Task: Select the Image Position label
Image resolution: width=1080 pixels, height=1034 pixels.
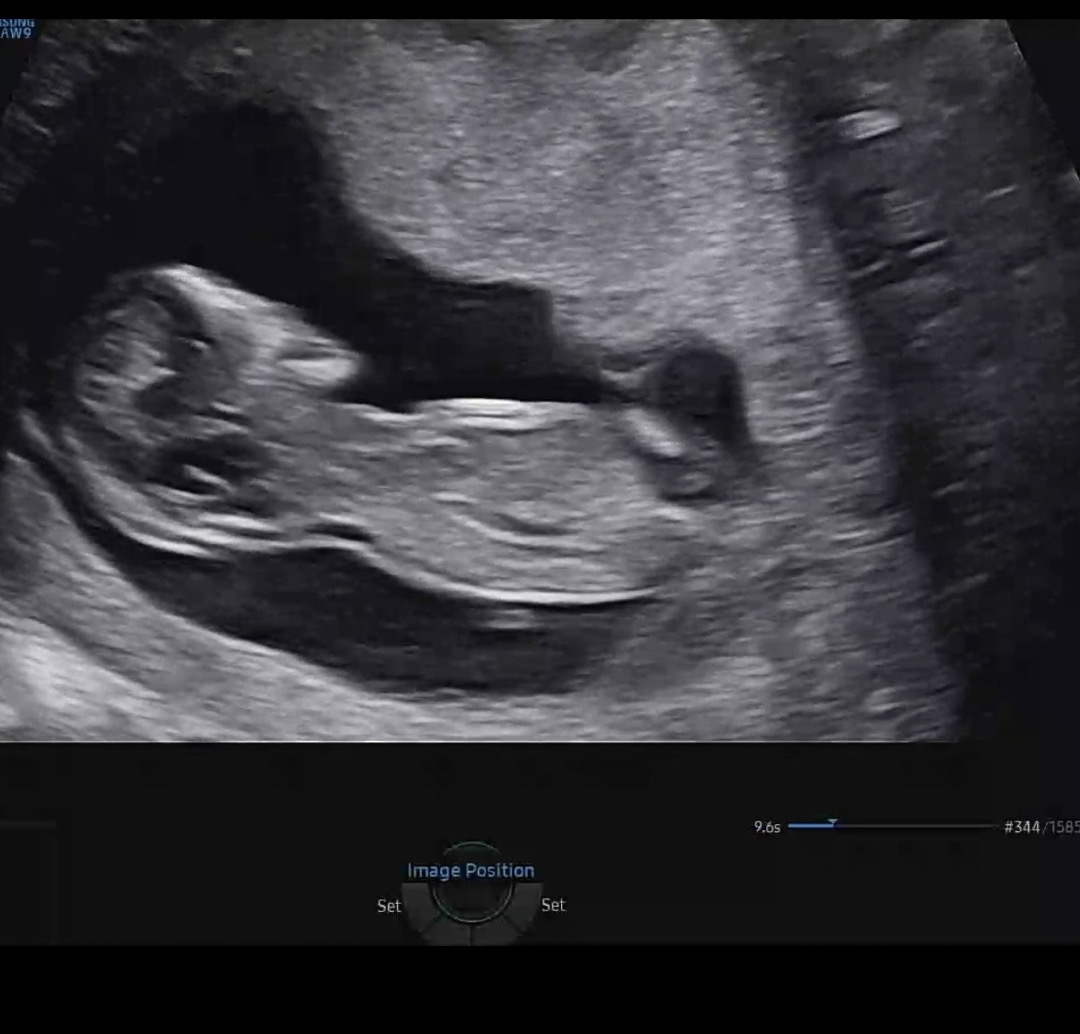Action: tap(470, 871)
